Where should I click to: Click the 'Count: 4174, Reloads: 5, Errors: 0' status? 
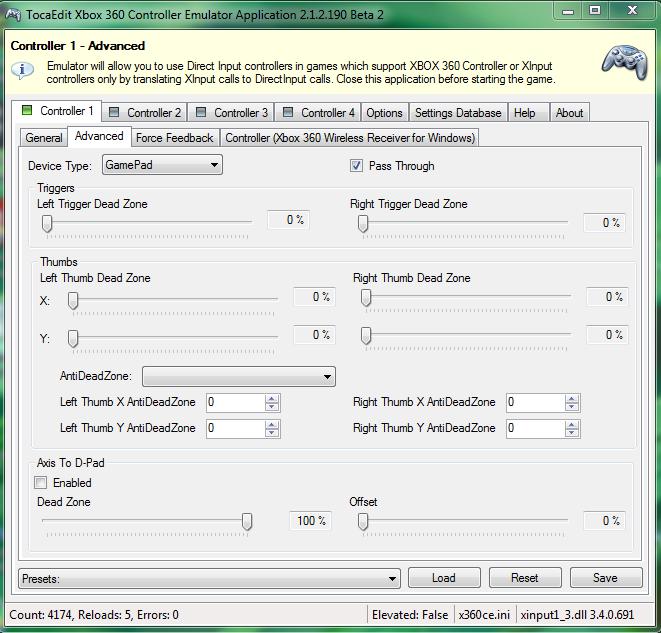94,615
